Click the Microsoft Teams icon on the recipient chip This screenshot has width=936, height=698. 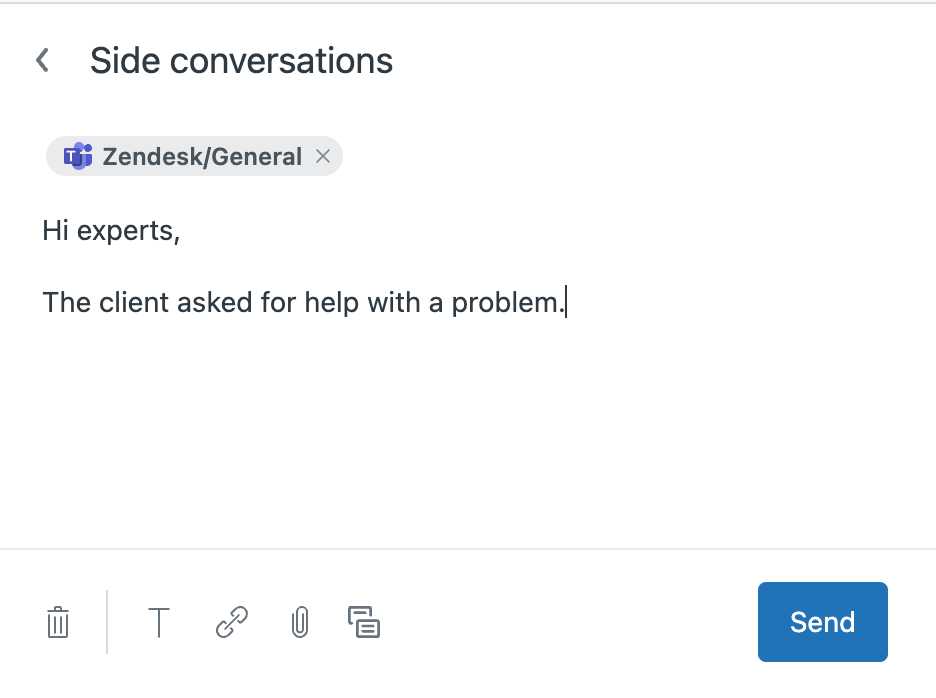(x=81, y=156)
